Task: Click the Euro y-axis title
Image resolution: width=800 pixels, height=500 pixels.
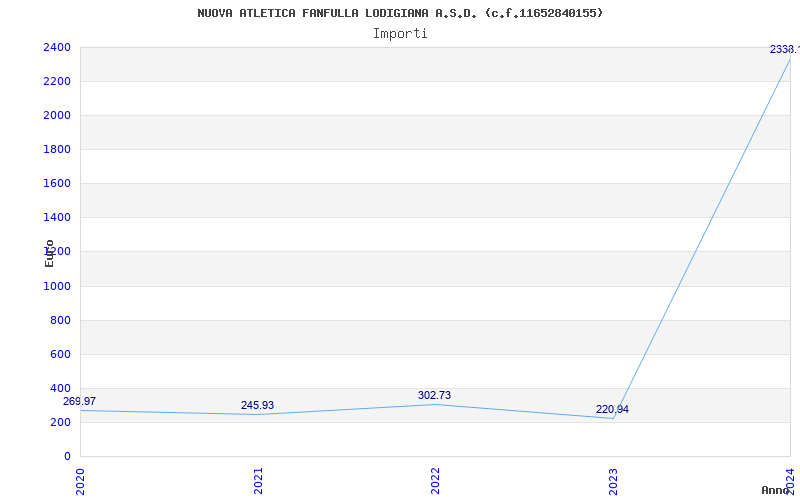Action: tap(49, 253)
